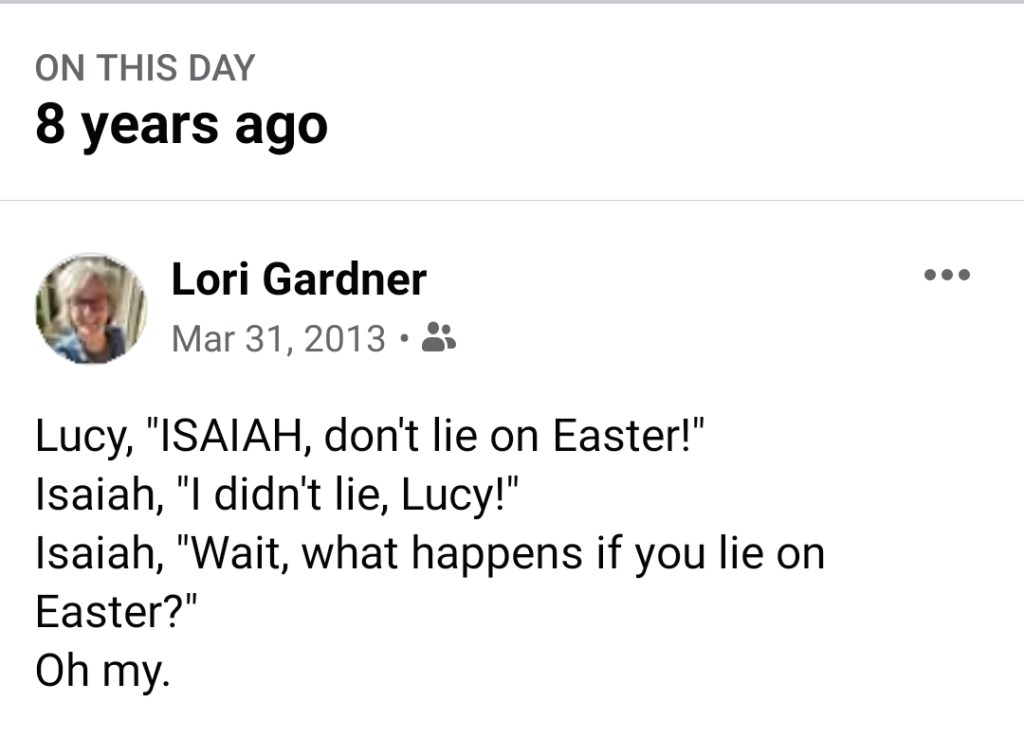Click the divider line below "8 years ago"
The image size is (1024, 755).
coord(512,200)
